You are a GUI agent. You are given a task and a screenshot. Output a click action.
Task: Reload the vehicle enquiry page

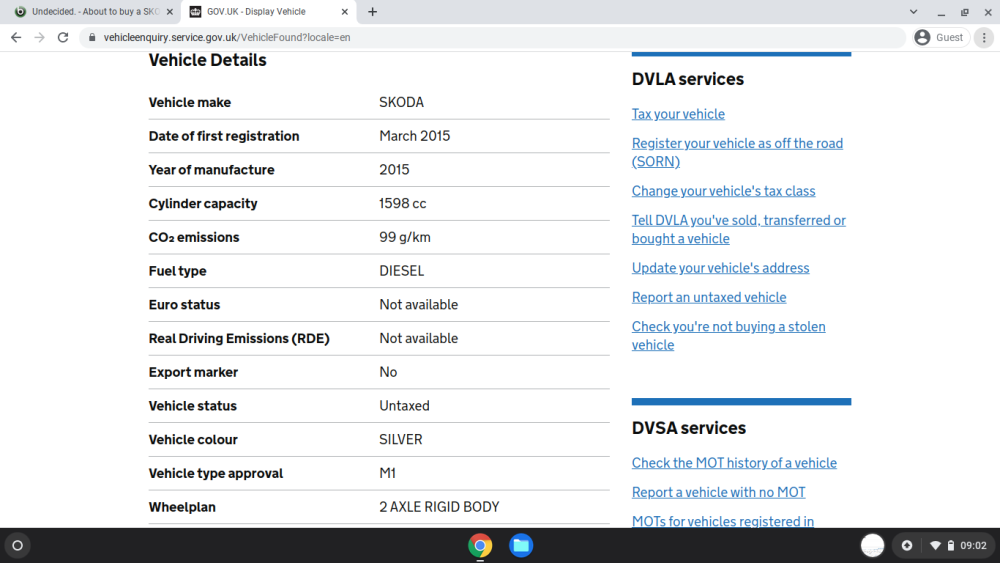click(62, 38)
